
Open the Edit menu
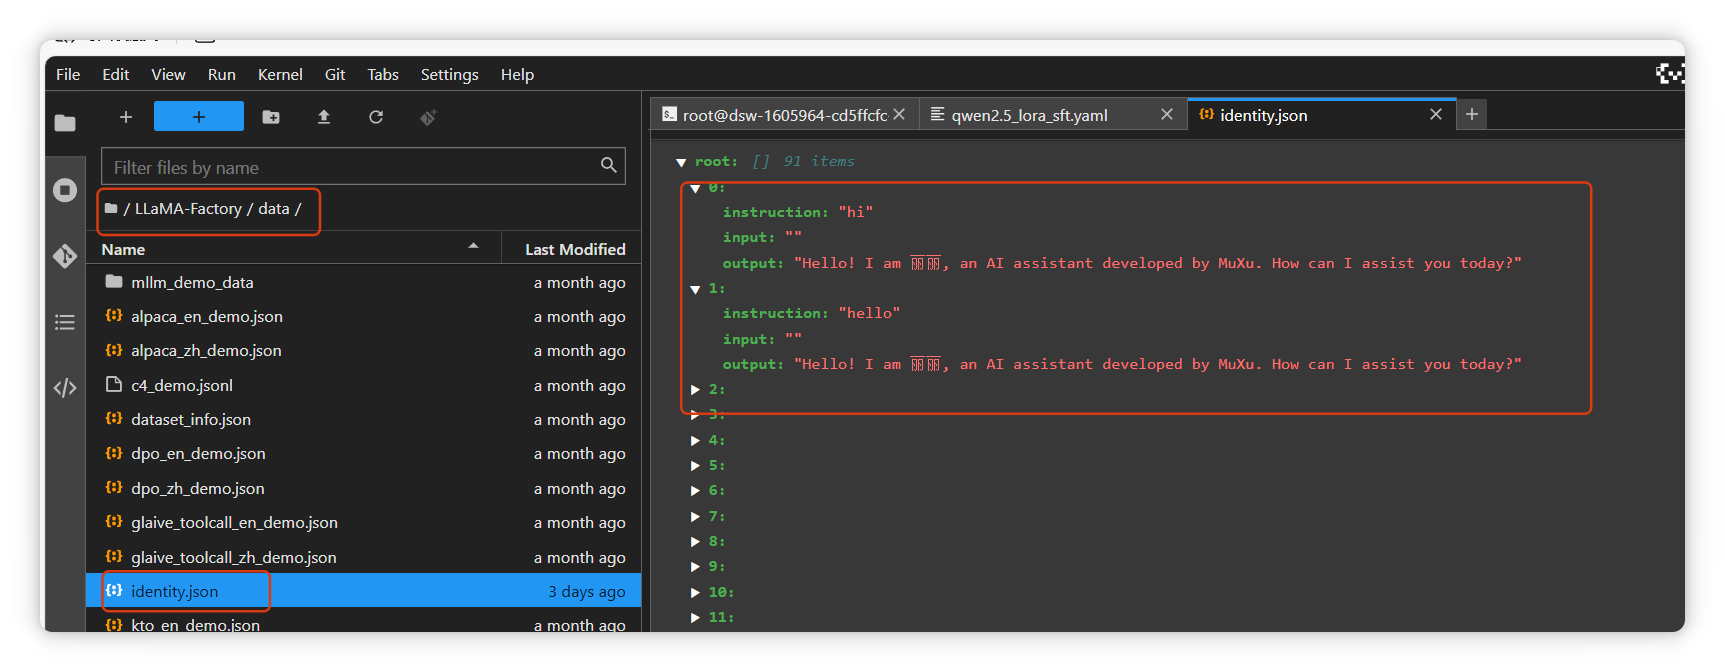click(x=115, y=74)
